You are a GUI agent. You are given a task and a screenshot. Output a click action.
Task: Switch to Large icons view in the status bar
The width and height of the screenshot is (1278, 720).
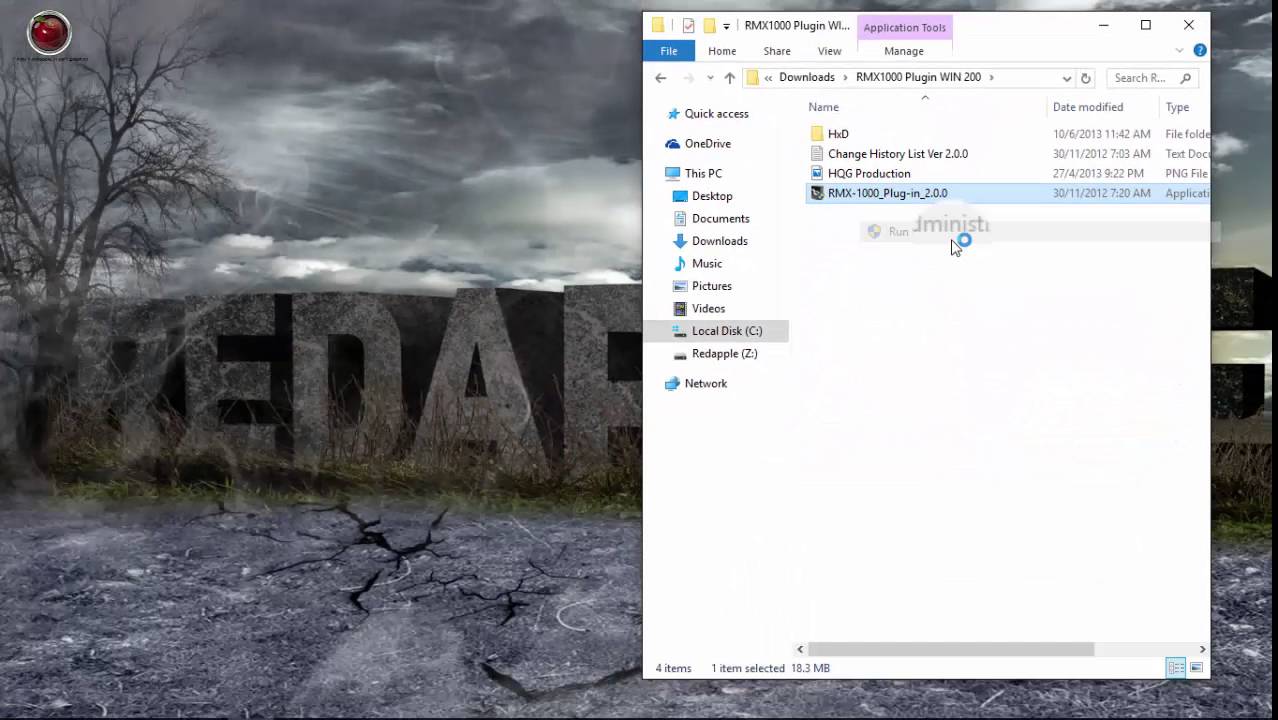[1196, 668]
